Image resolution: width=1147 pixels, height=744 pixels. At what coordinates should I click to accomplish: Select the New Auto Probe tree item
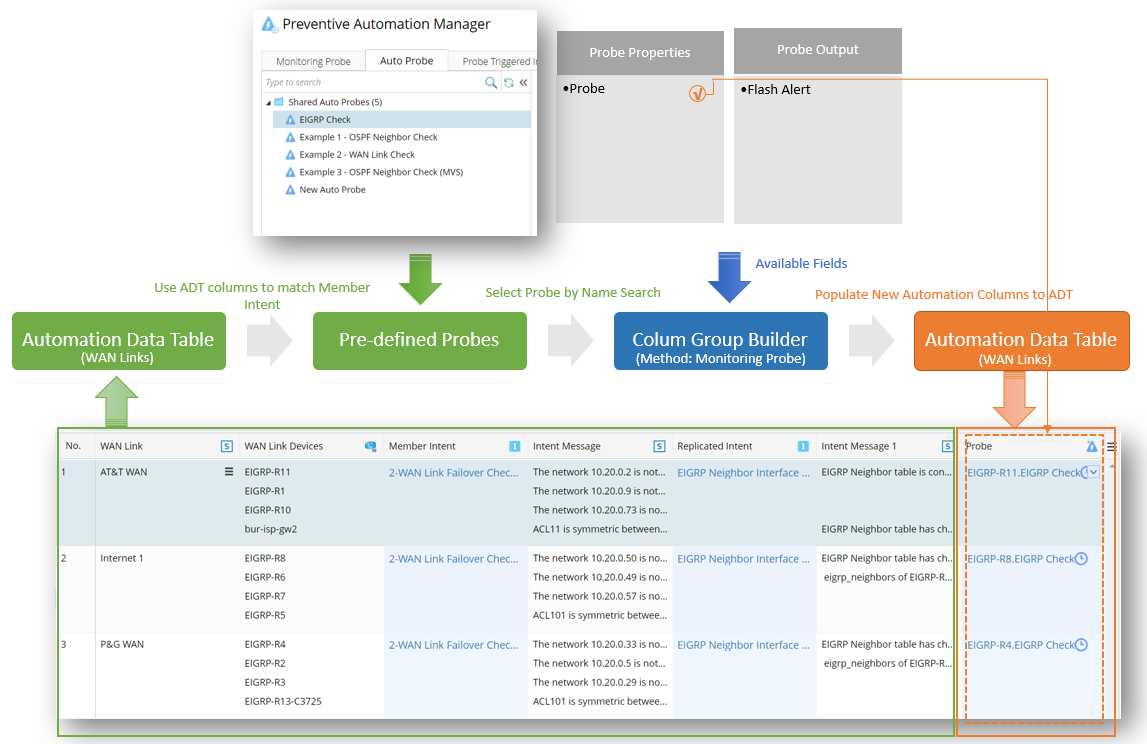click(x=332, y=189)
